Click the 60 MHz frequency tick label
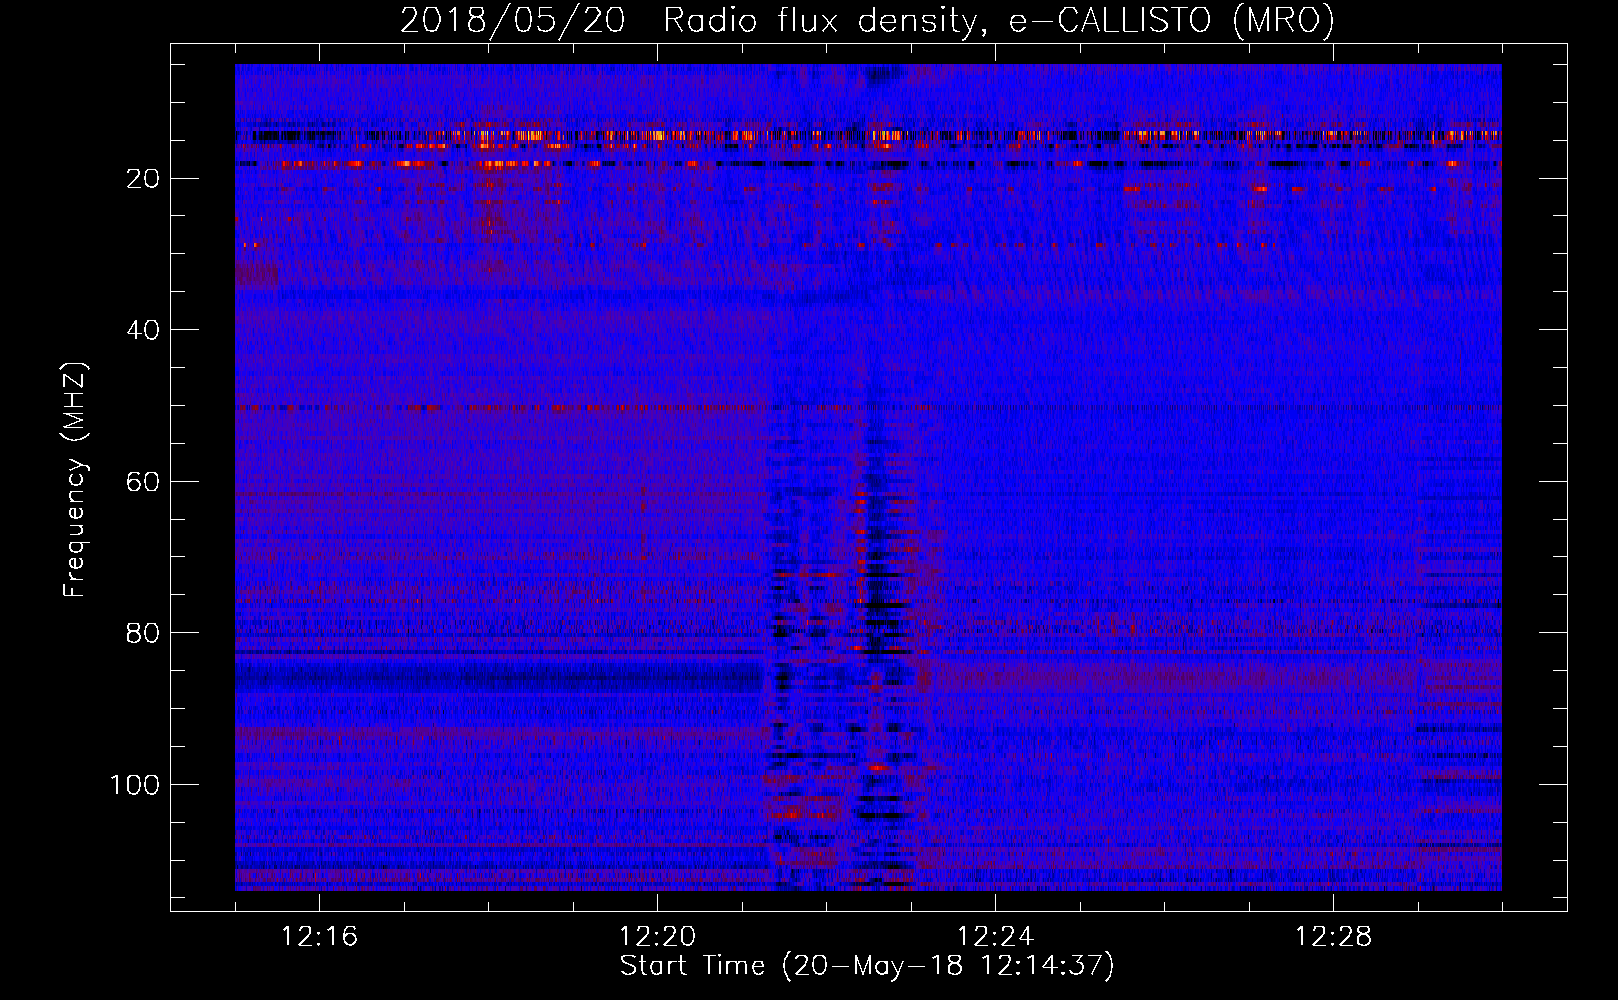Image resolution: width=1618 pixels, height=1000 pixels. [x=143, y=482]
